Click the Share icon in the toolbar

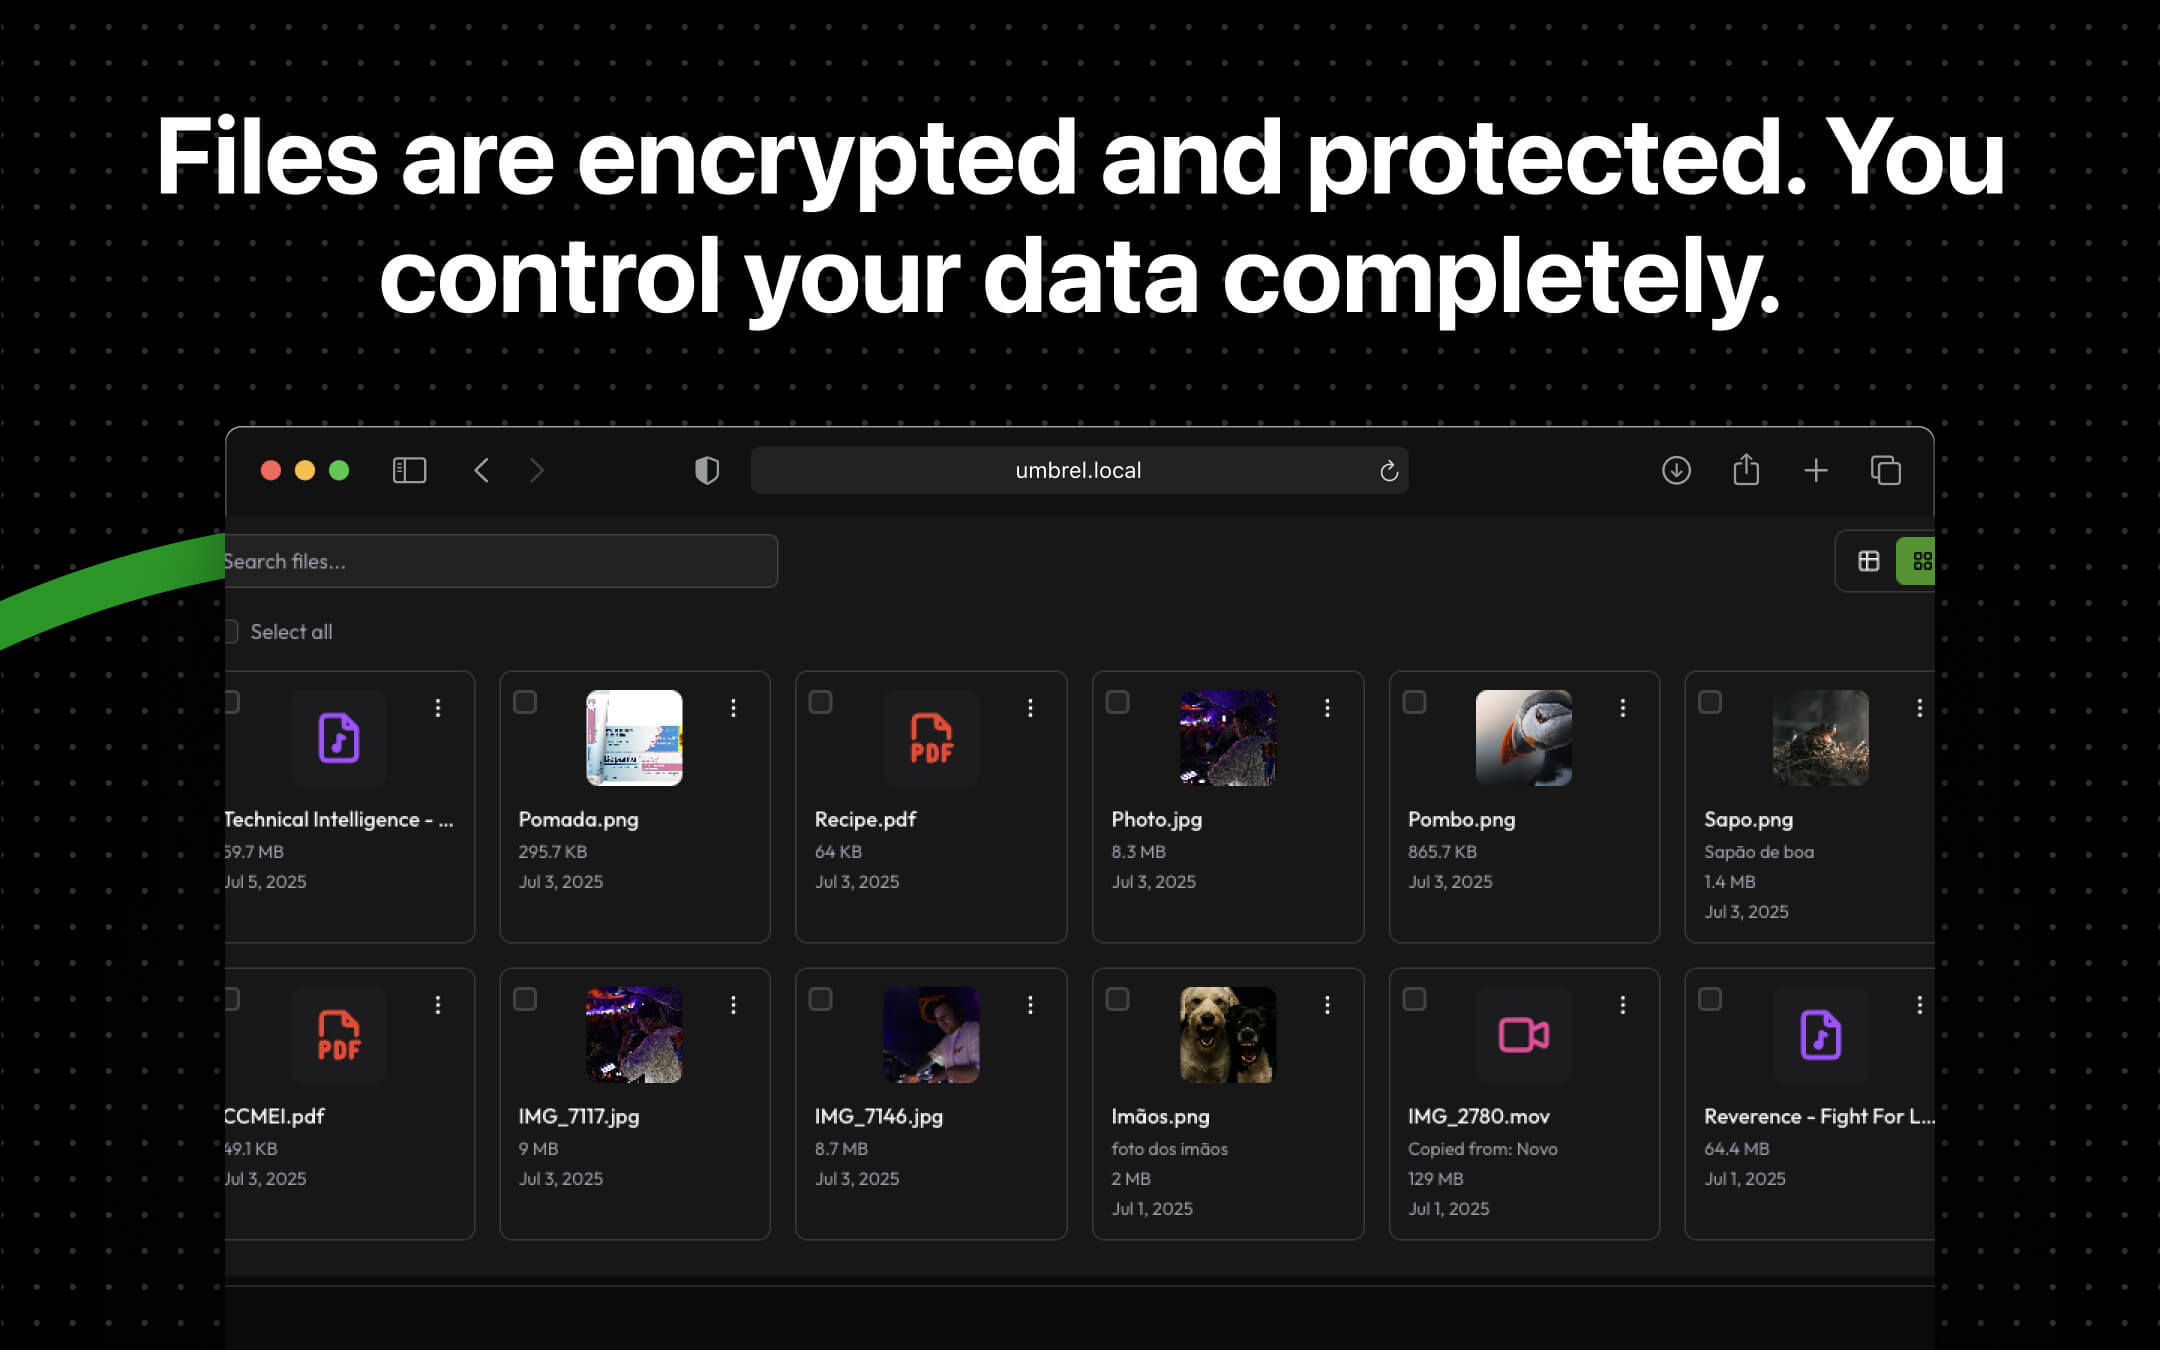coord(1746,470)
